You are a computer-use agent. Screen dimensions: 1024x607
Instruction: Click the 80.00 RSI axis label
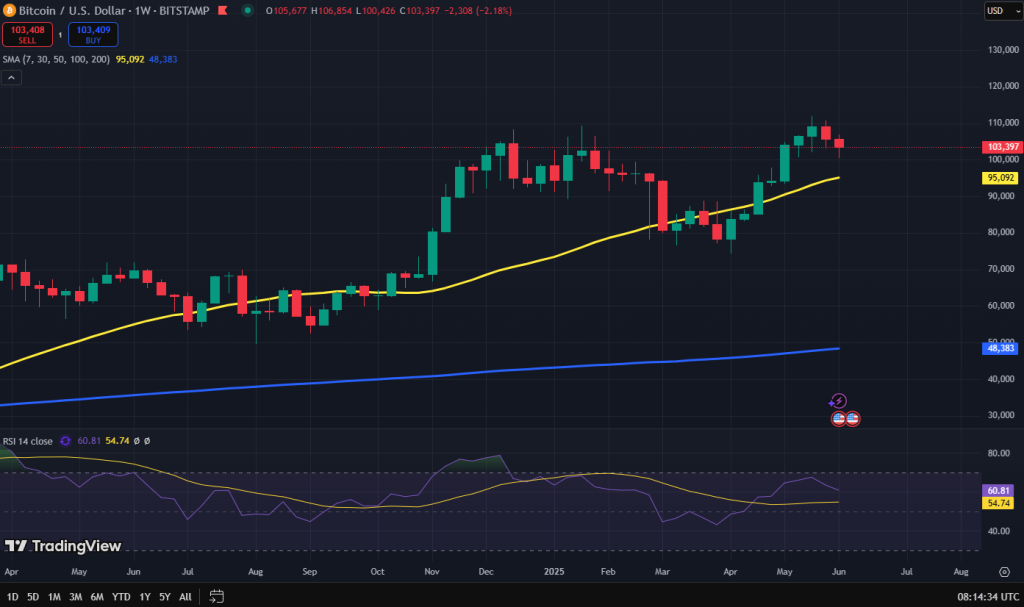click(x=999, y=453)
